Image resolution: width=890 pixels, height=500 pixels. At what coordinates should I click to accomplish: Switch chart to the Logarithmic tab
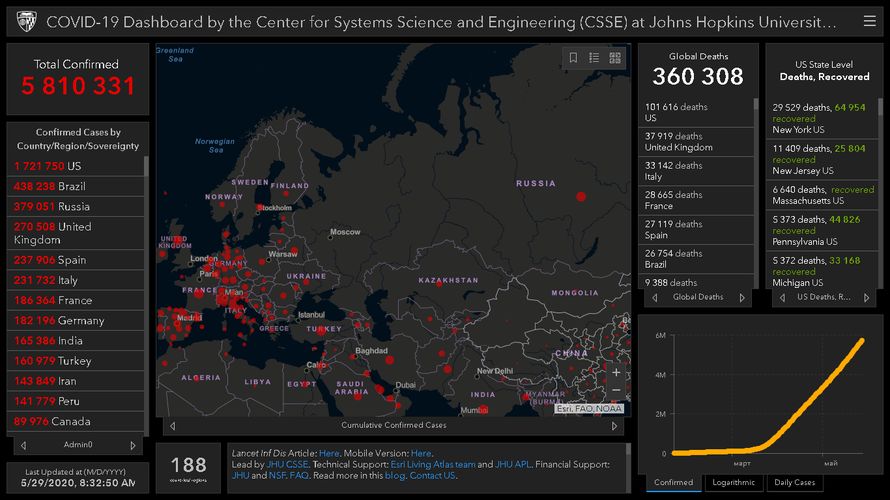tap(733, 482)
